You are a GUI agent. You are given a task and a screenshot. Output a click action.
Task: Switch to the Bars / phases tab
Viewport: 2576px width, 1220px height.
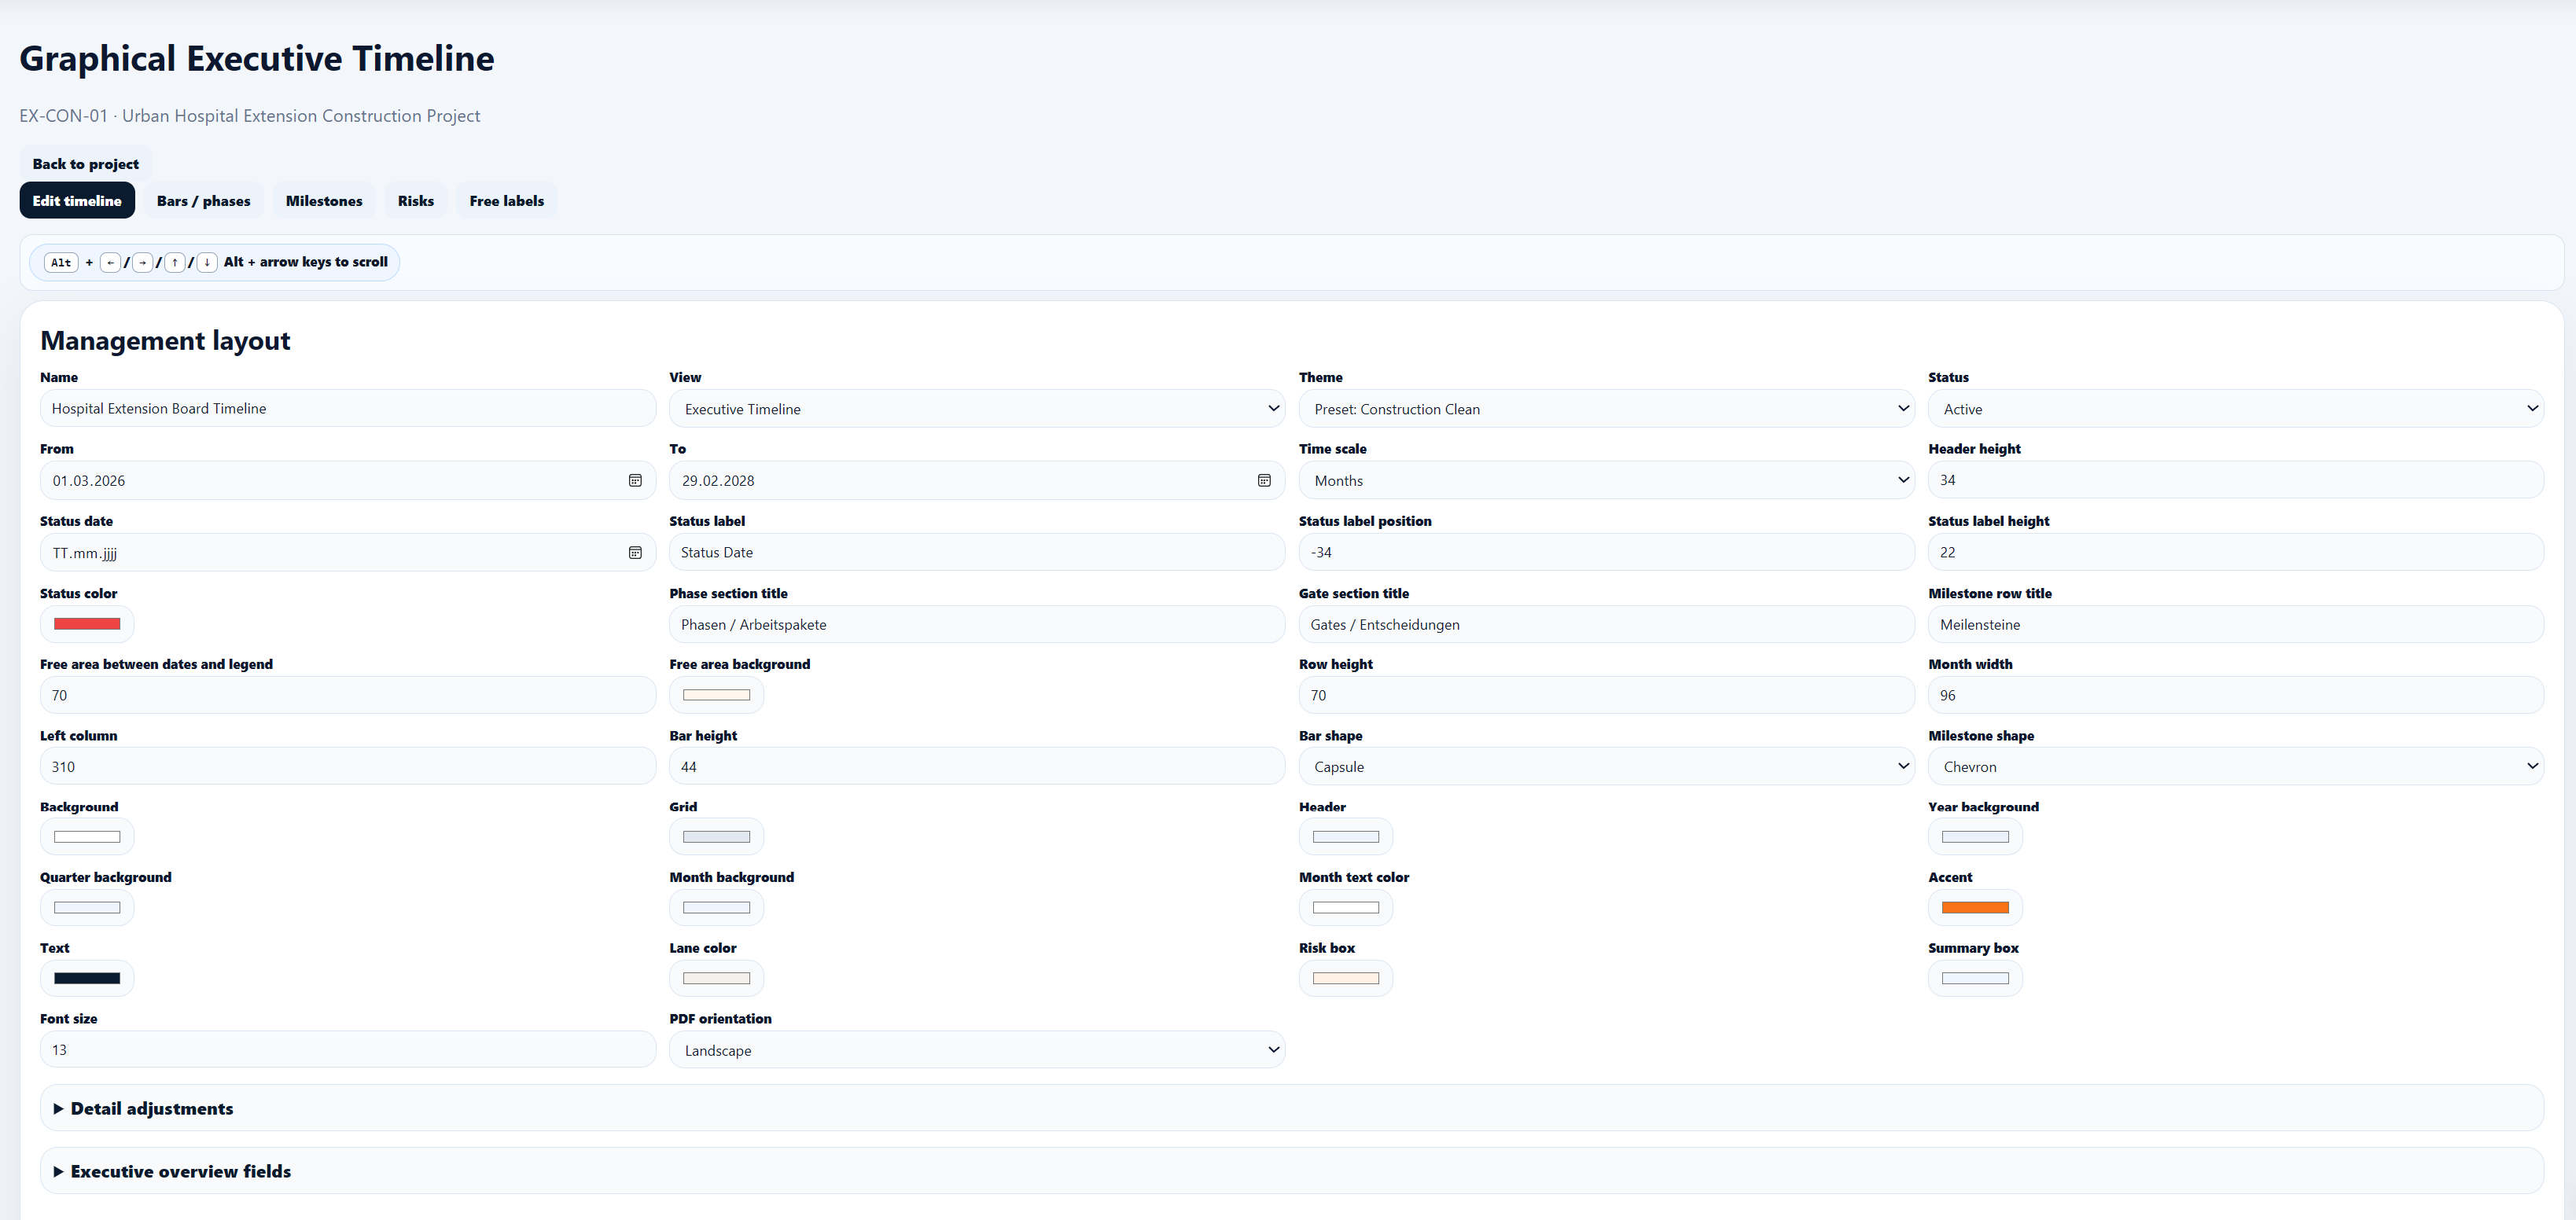204,201
